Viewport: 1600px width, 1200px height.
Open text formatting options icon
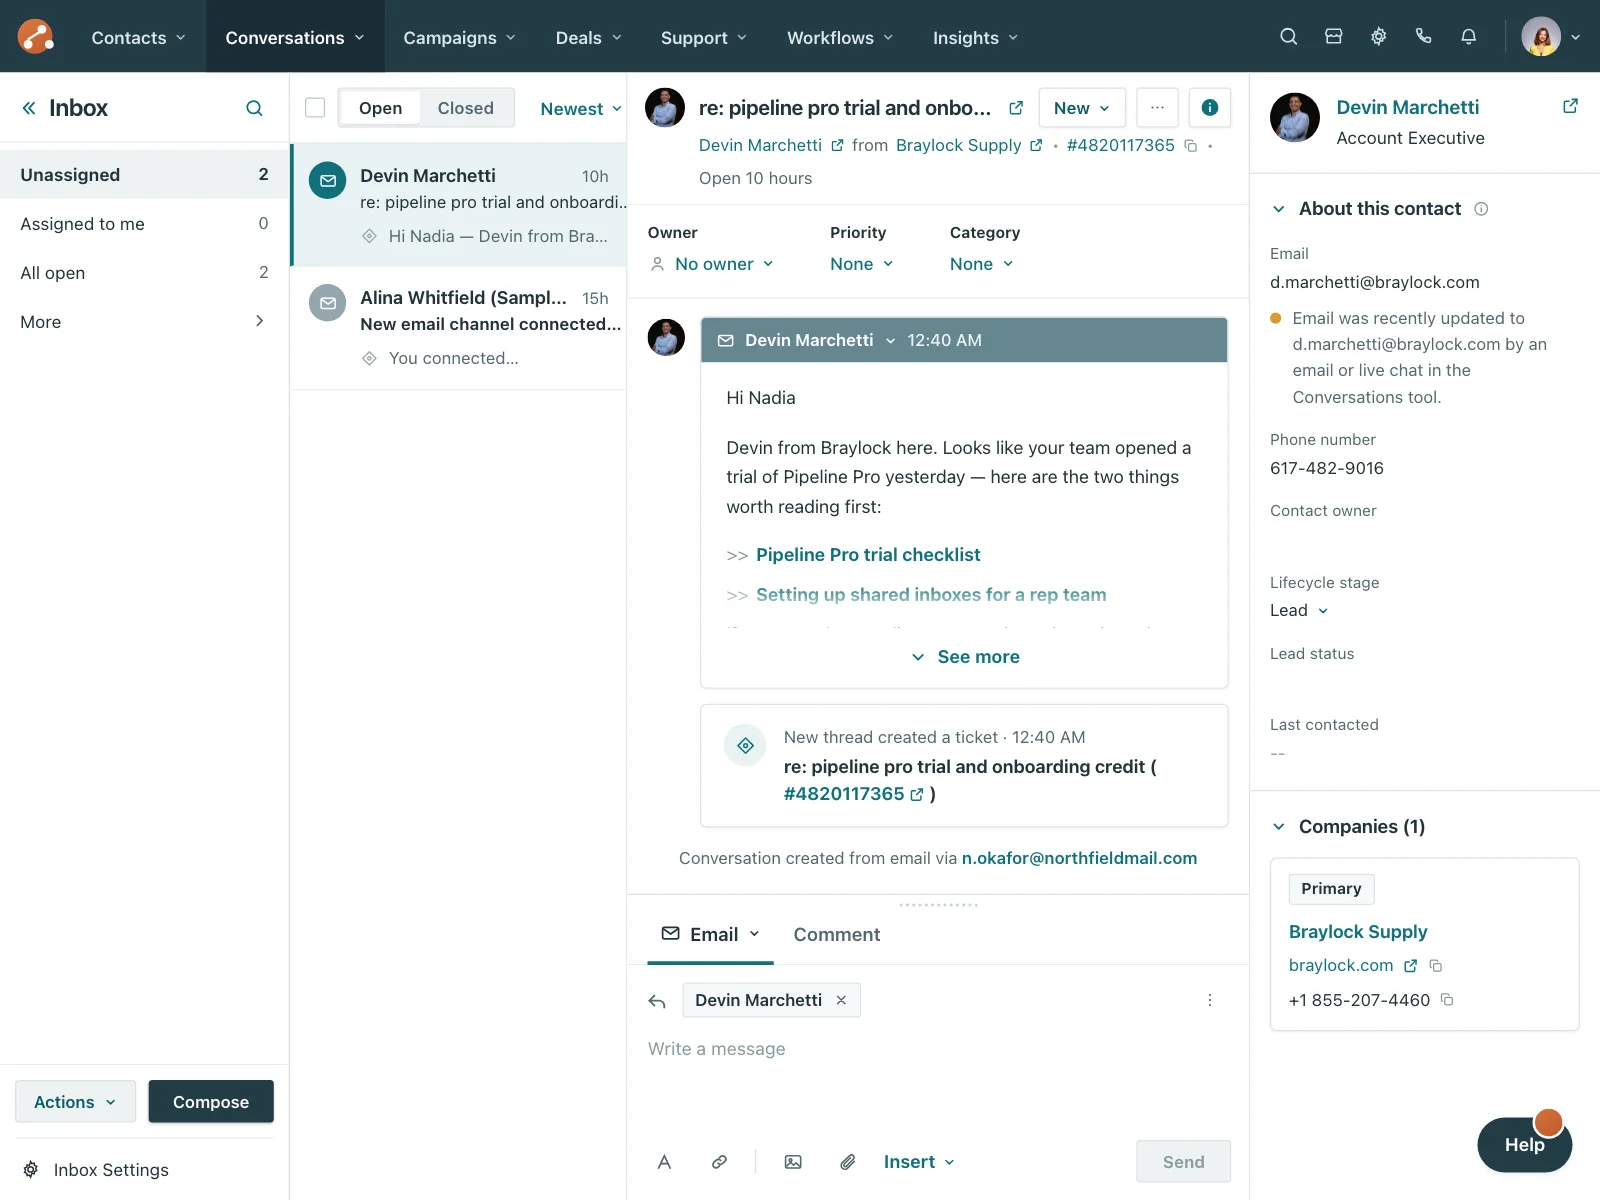pos(664,1162)
